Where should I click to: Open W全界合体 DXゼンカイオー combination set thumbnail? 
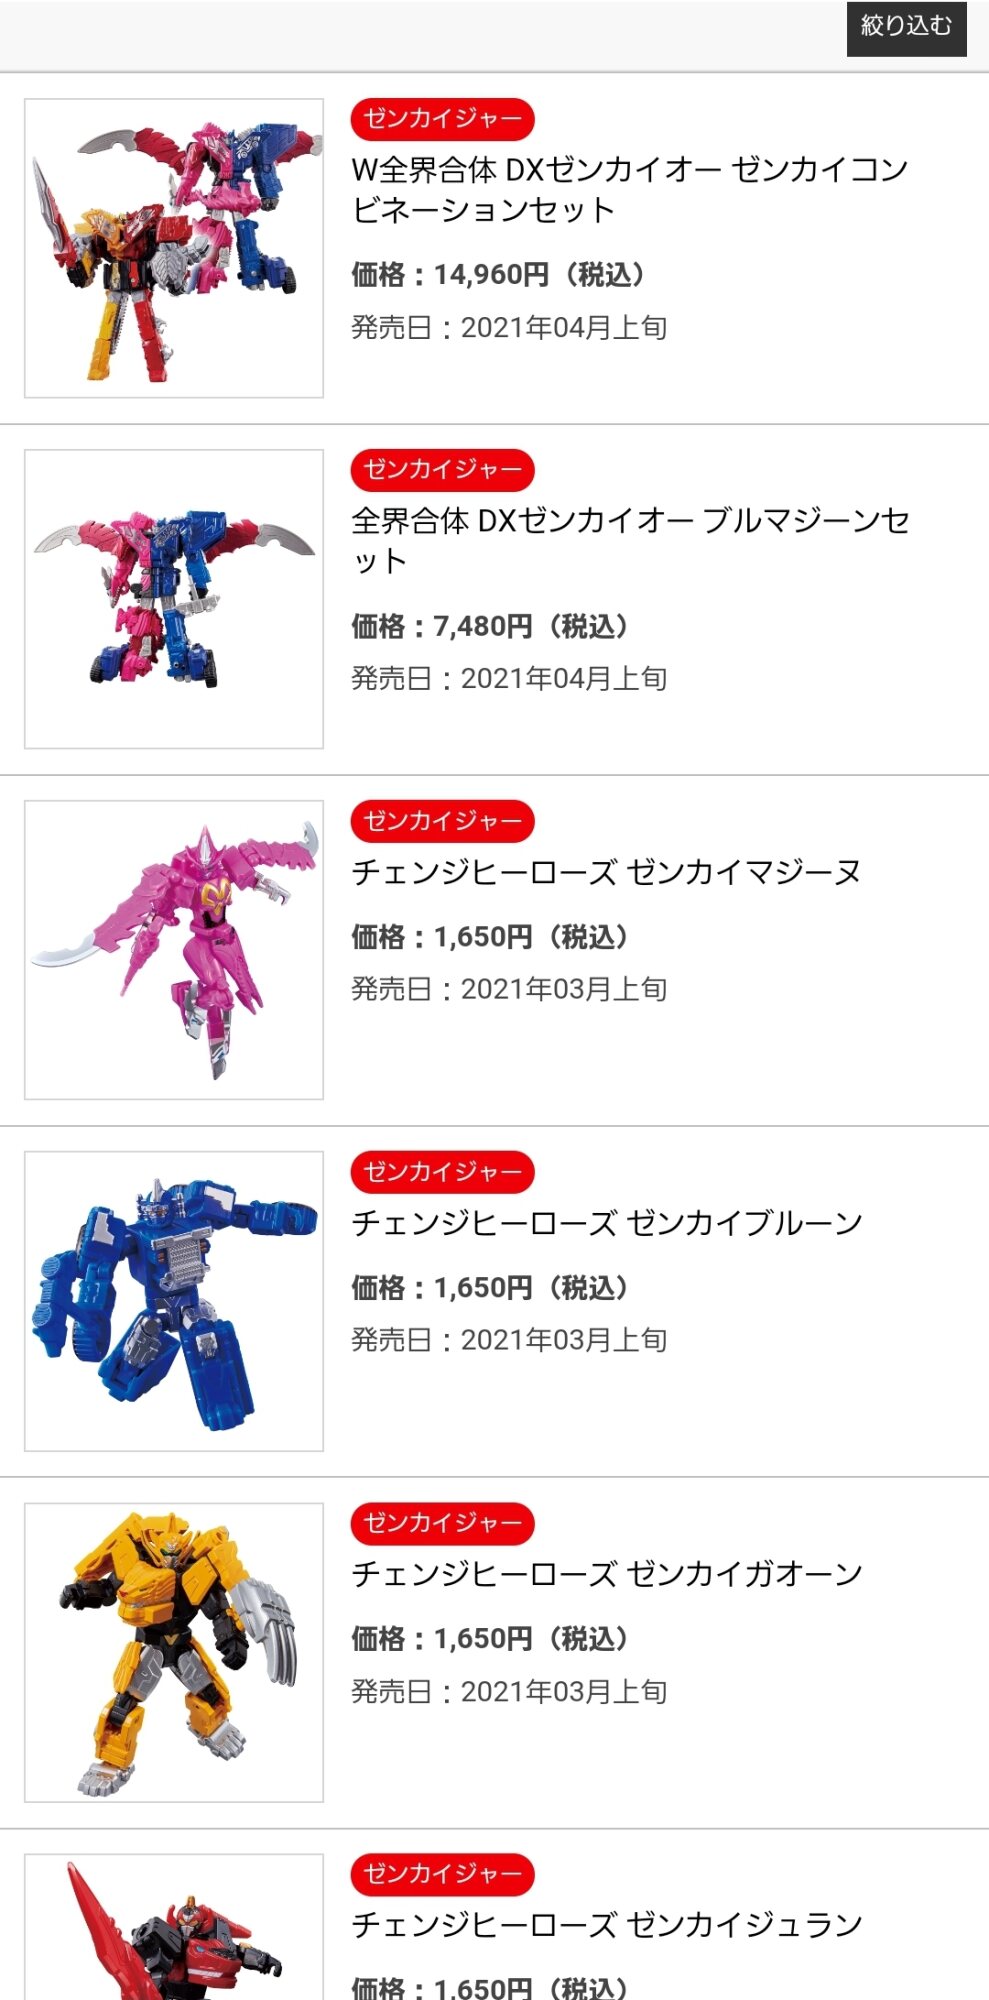coord(174,248)
